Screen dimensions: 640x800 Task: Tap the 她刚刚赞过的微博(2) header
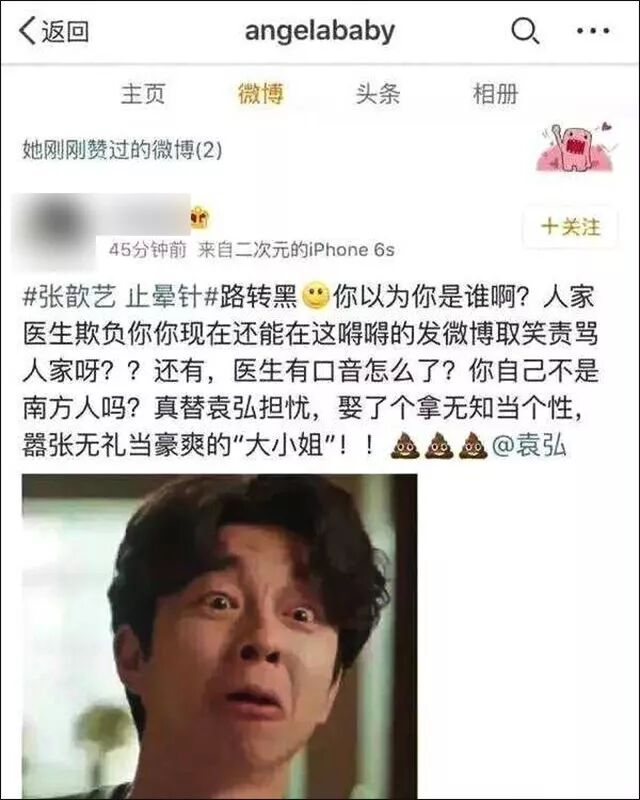[x=122, y=149]
